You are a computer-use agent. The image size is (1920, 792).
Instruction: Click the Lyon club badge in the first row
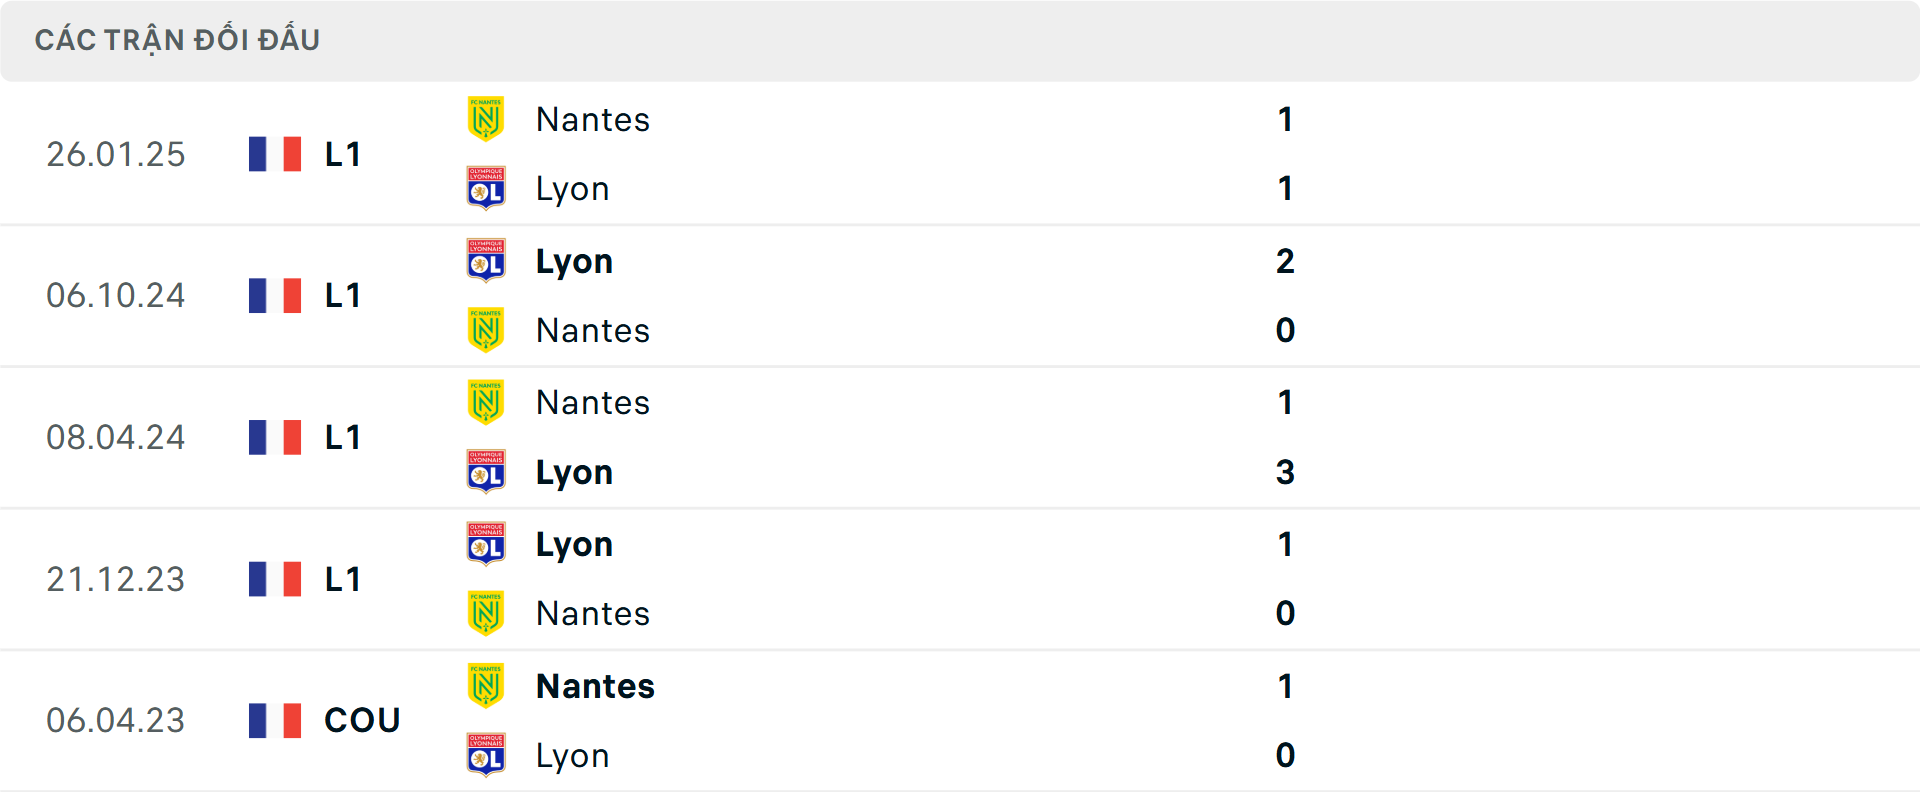(486, 188)
